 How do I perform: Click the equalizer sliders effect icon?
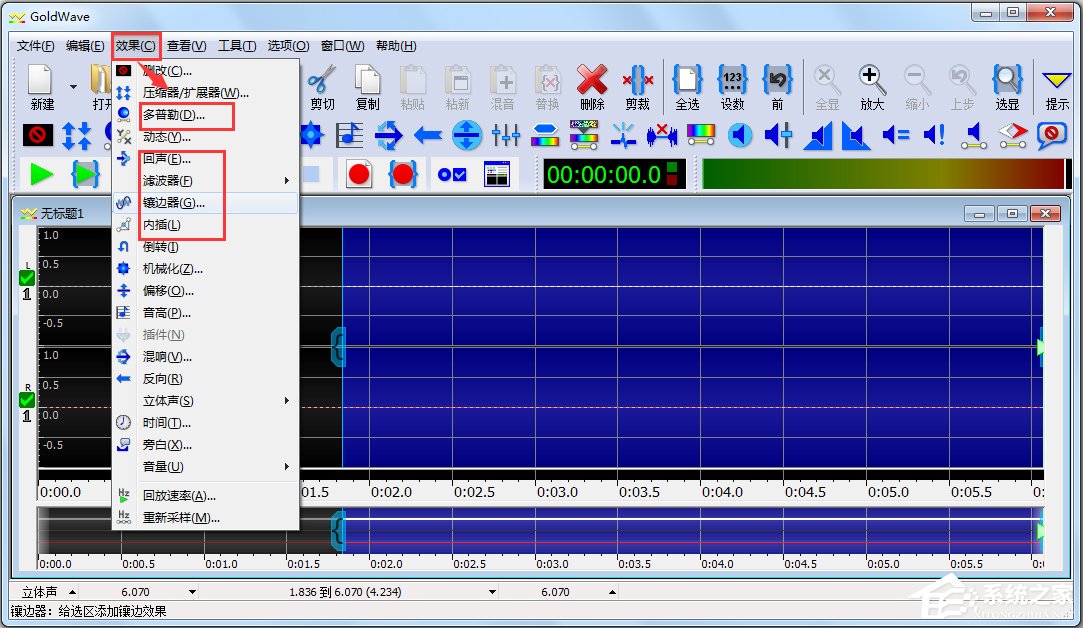click(506, 135)
